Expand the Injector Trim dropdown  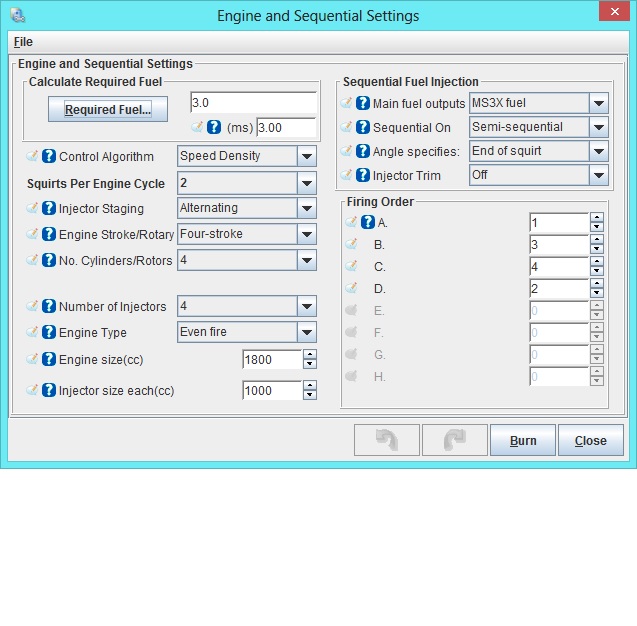point(599,175)
